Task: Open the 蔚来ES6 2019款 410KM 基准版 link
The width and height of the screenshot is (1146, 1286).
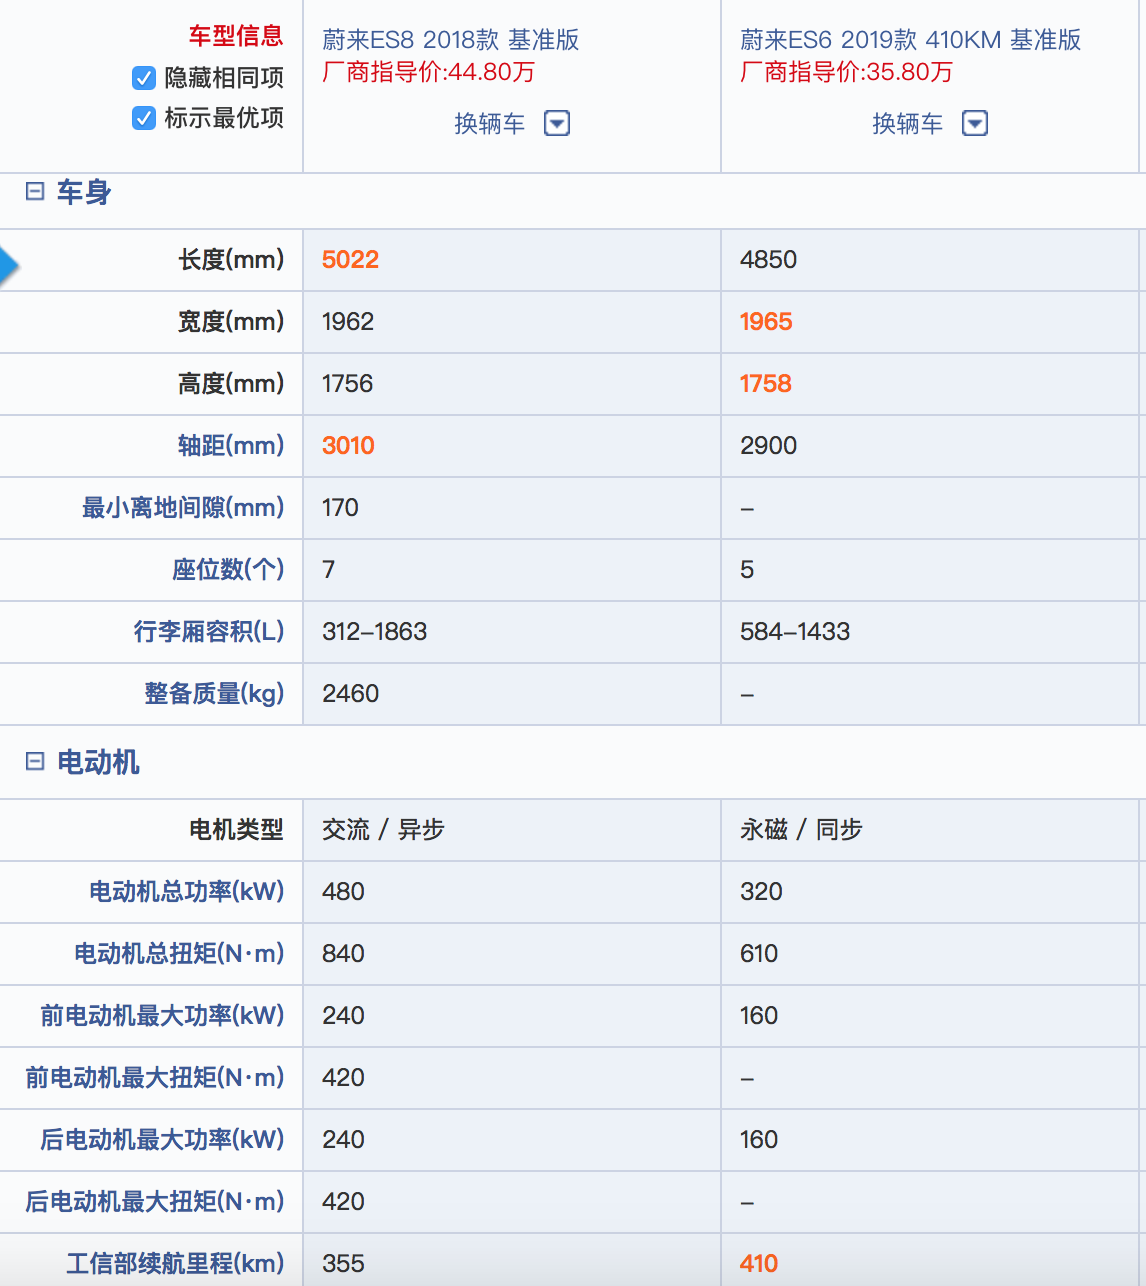Action: [911, 39]
